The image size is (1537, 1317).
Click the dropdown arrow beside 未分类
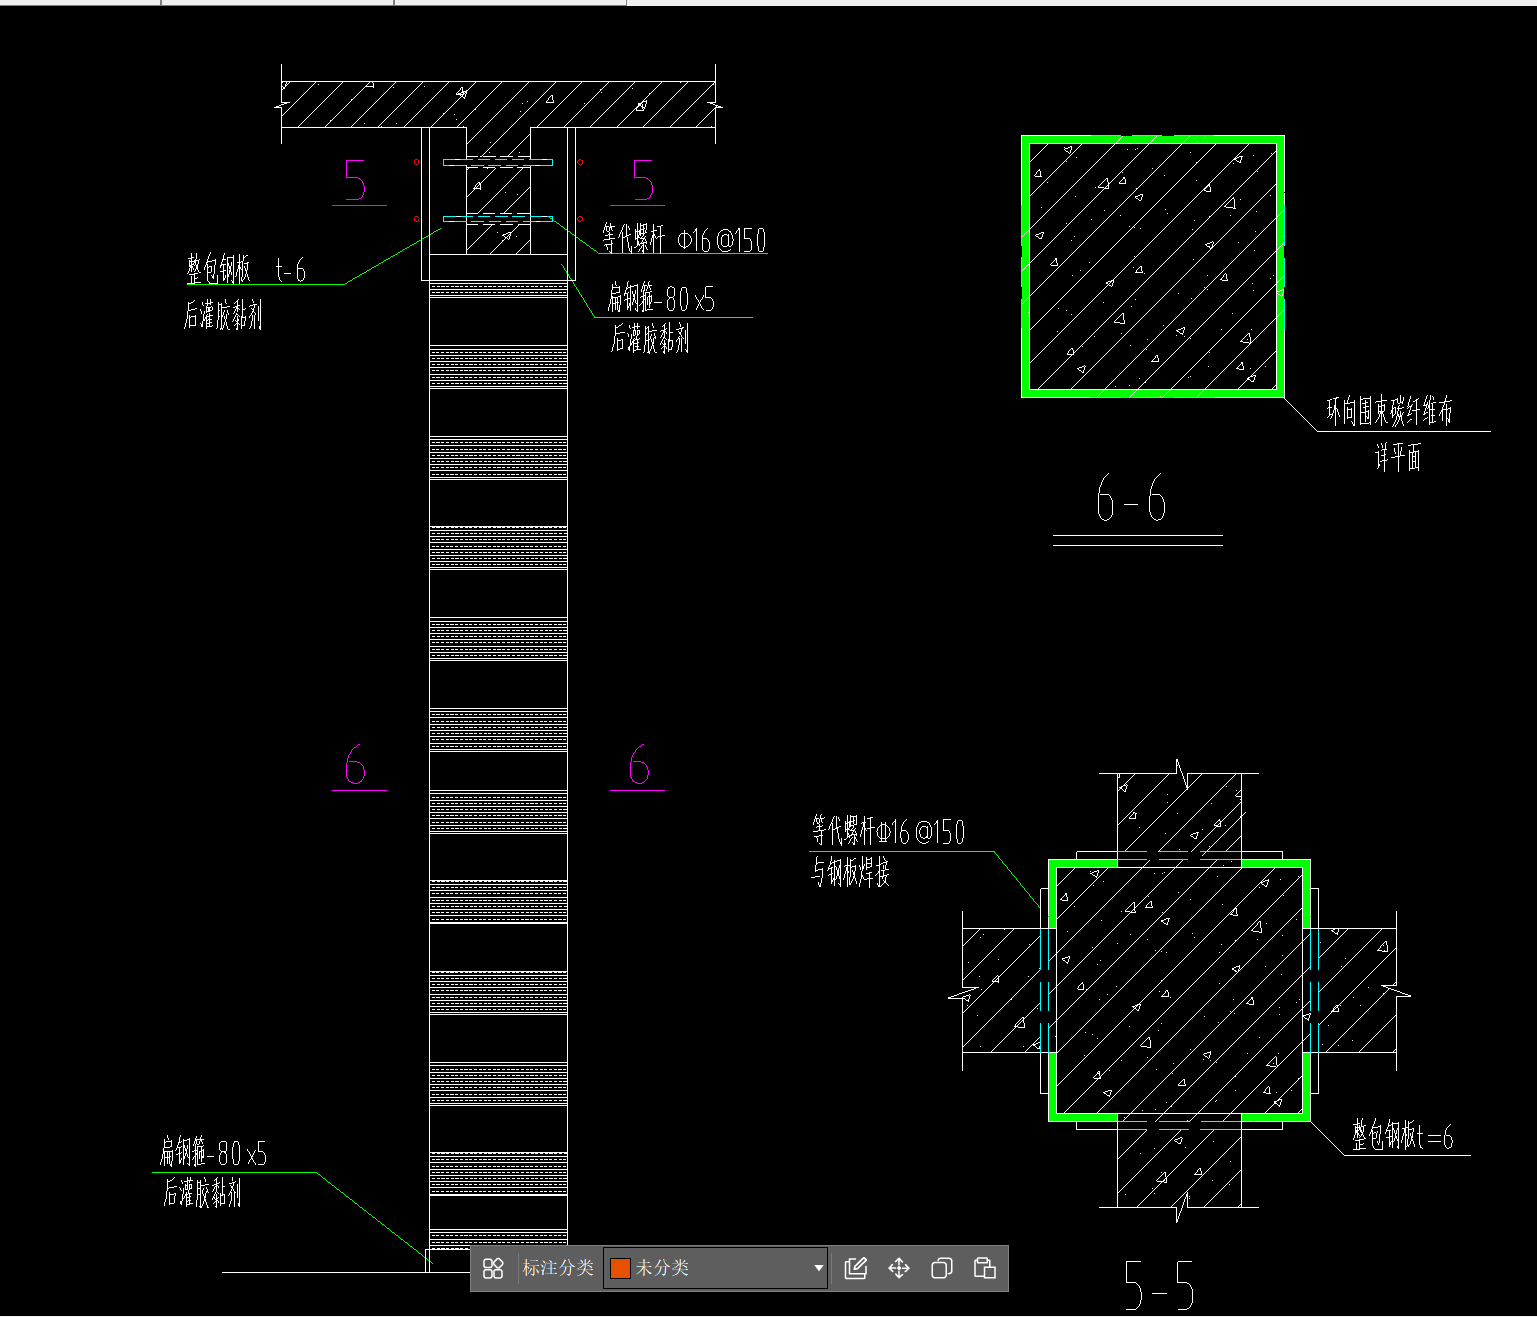[818, 1268]
